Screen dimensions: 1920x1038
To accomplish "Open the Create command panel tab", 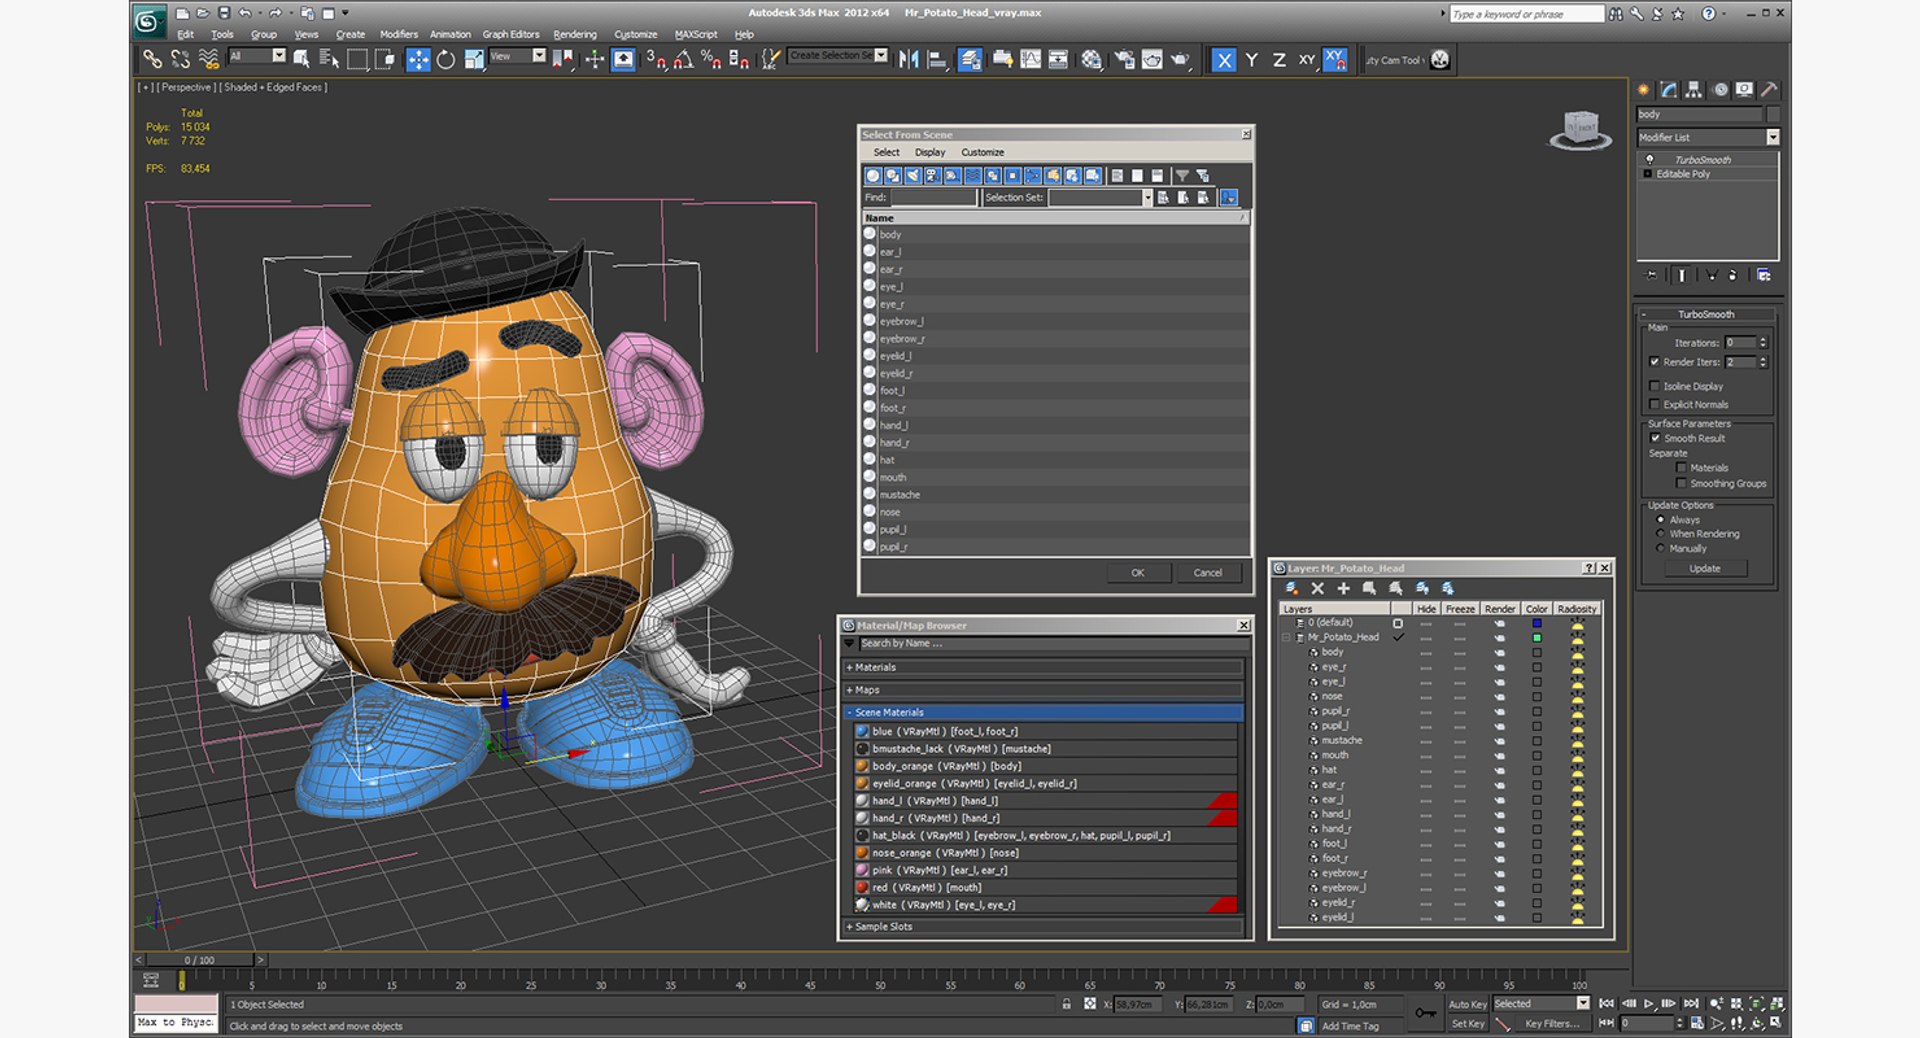I will pyautogui.click(x=1645, y=90).
